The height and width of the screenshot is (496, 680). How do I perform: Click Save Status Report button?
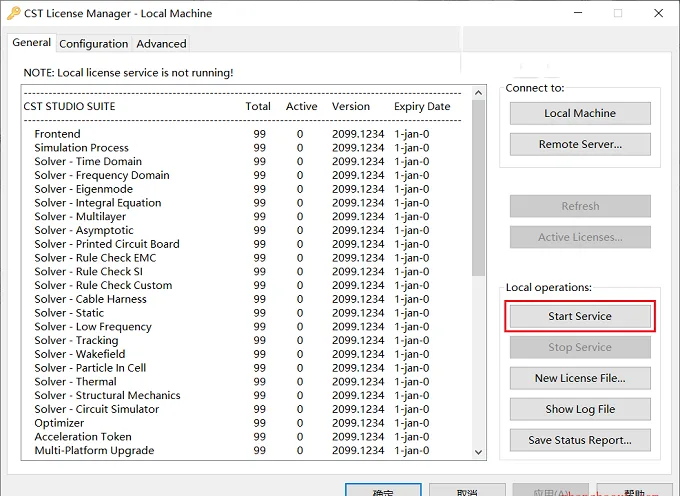pos(580,440)
